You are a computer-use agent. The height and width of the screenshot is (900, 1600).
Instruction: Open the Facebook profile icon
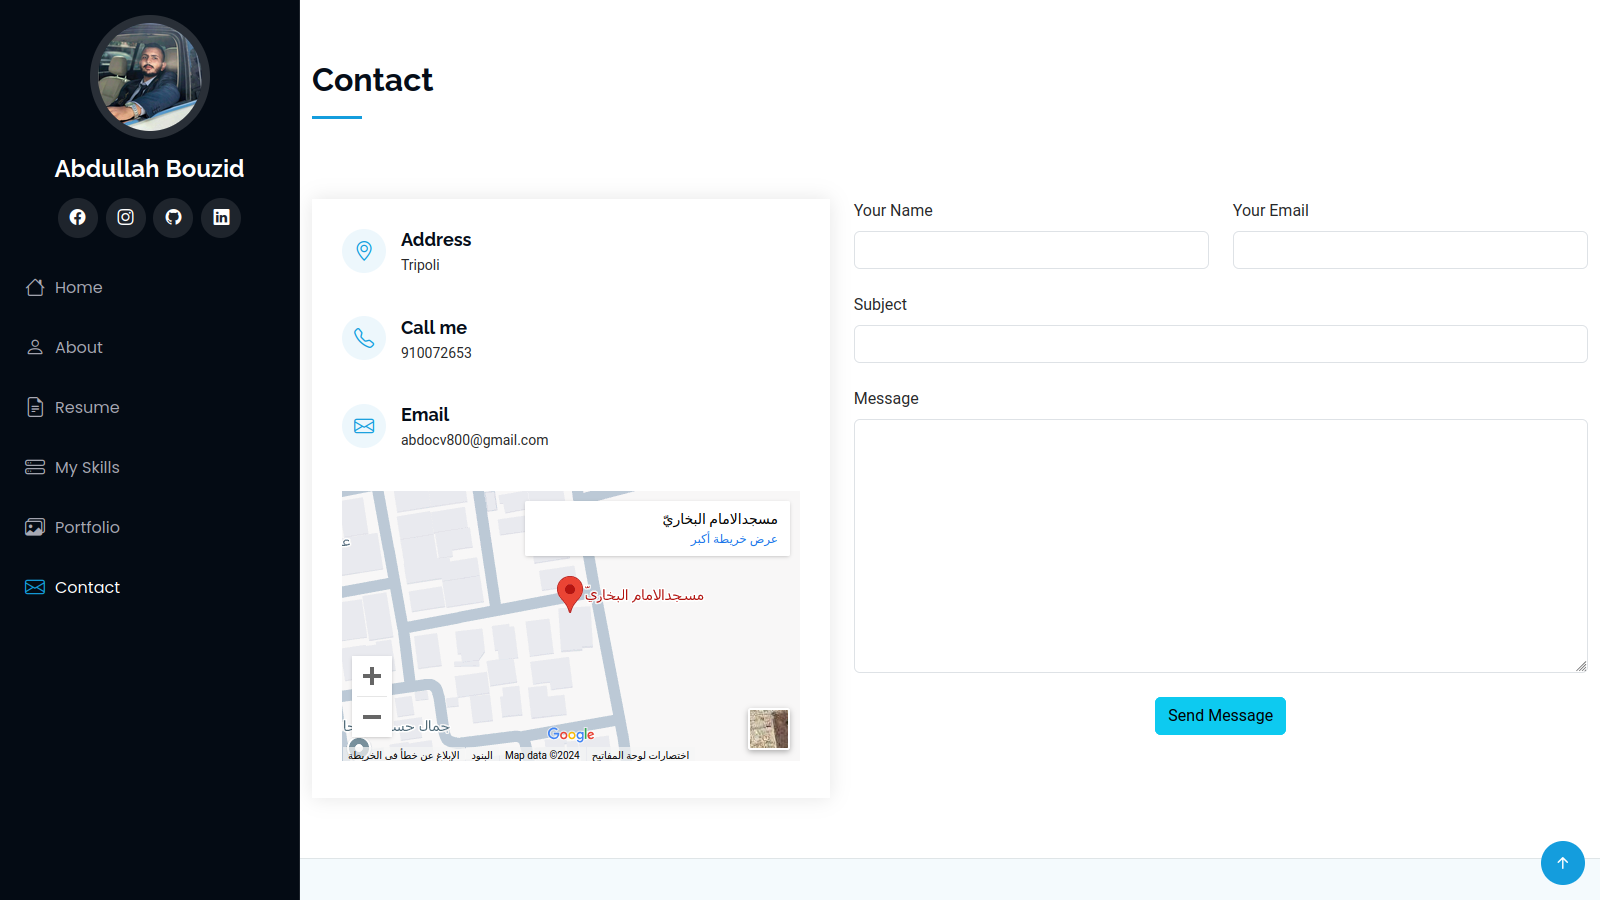click(x=77, y=217)
